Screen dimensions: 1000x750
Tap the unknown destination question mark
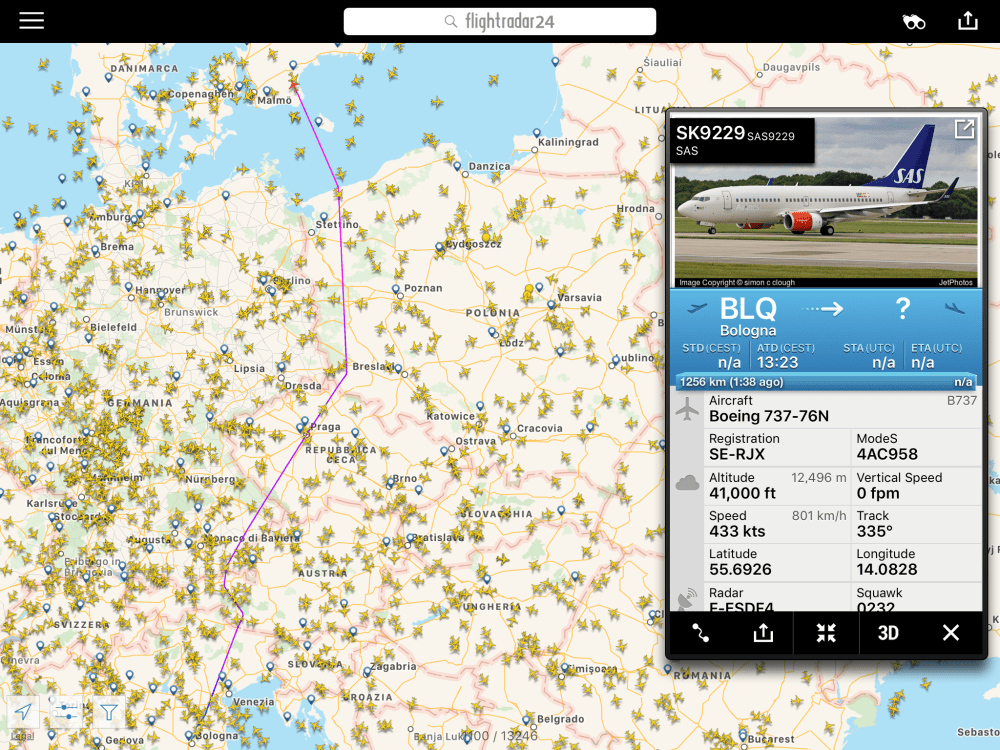click(902, 309)
